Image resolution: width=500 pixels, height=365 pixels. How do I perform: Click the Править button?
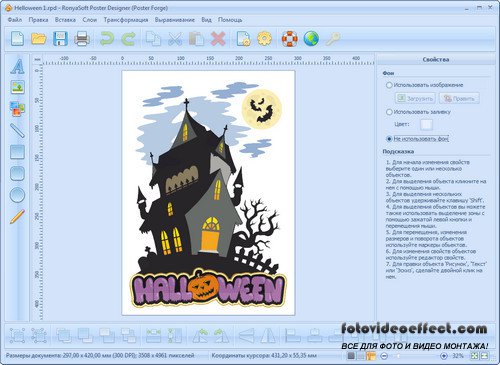(459, 98)
